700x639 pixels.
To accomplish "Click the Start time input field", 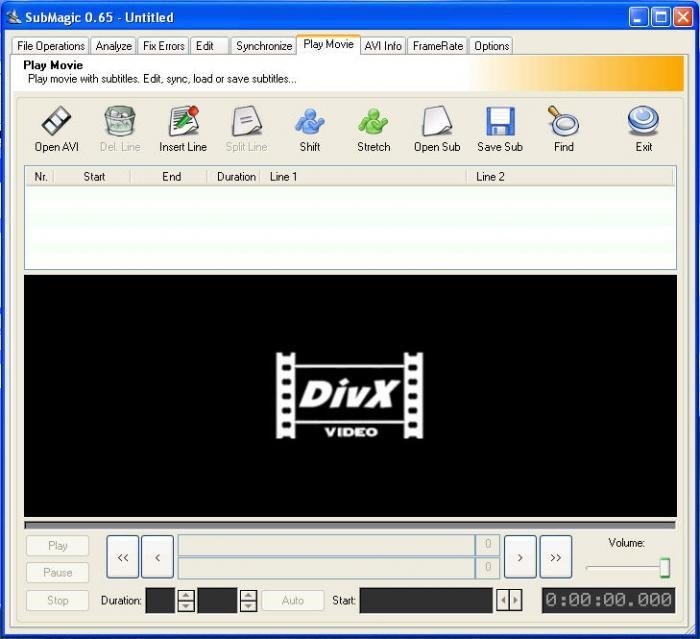I will pos(426,601).
